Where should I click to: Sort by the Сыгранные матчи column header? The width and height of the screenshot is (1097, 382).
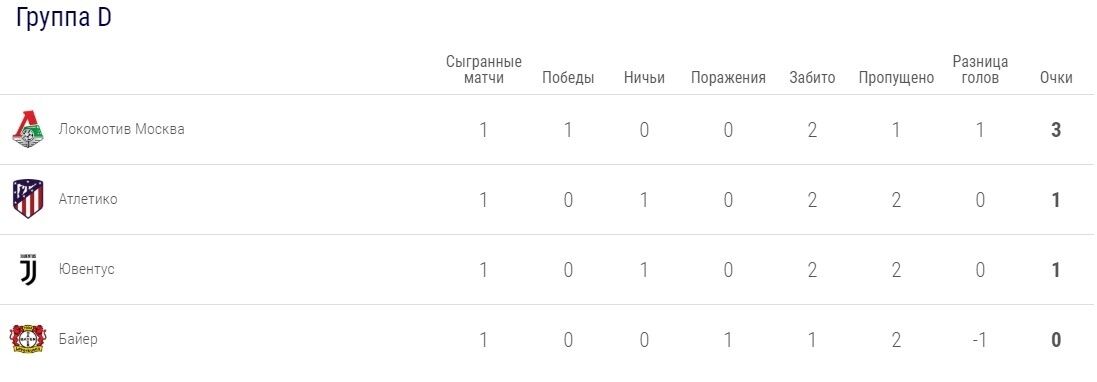(484, 70)
